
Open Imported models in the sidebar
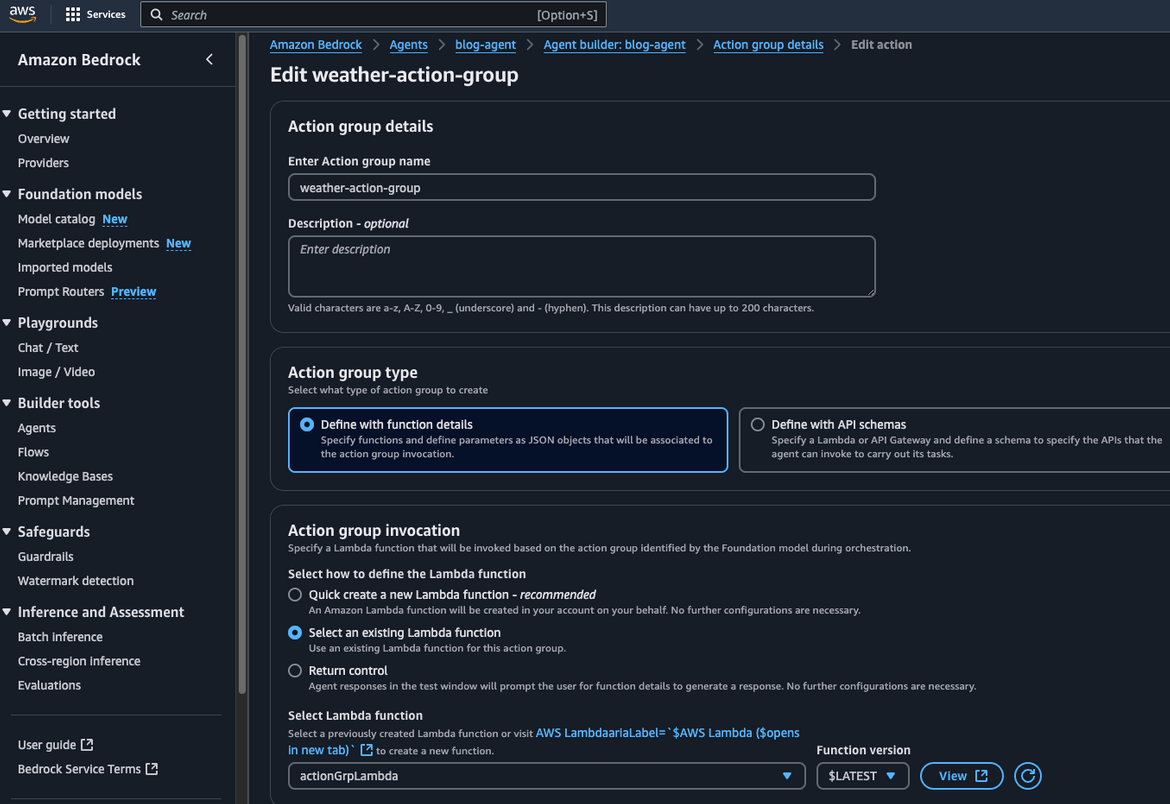pos(65,267)
